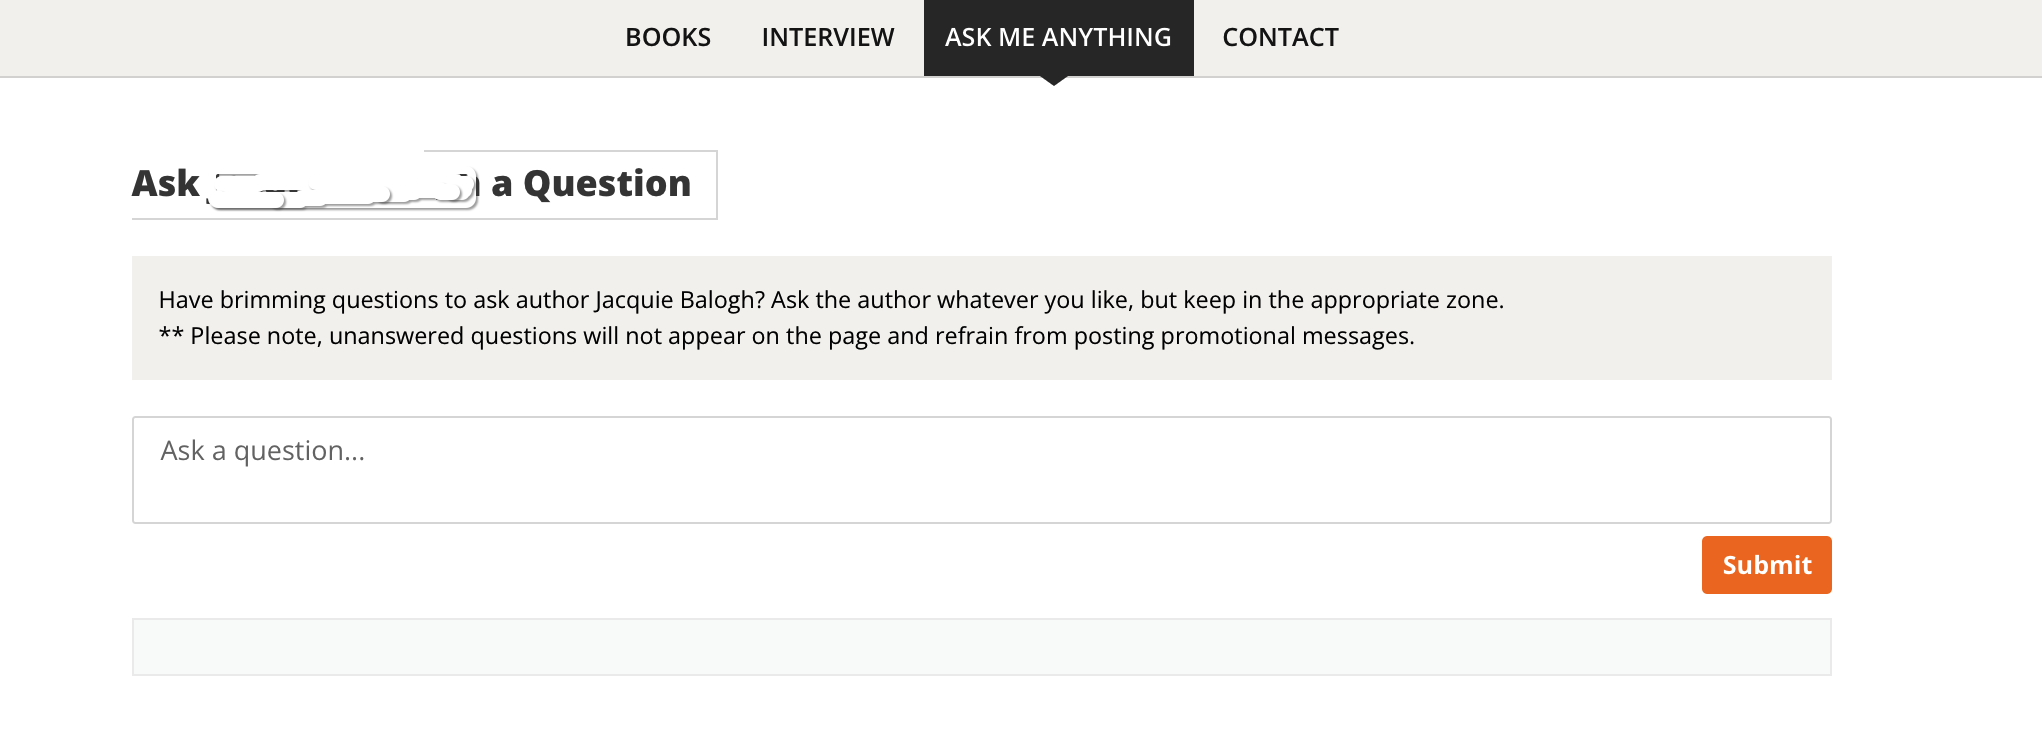Select the ASK ME ANYTHING tab

tap(1058, 37)
